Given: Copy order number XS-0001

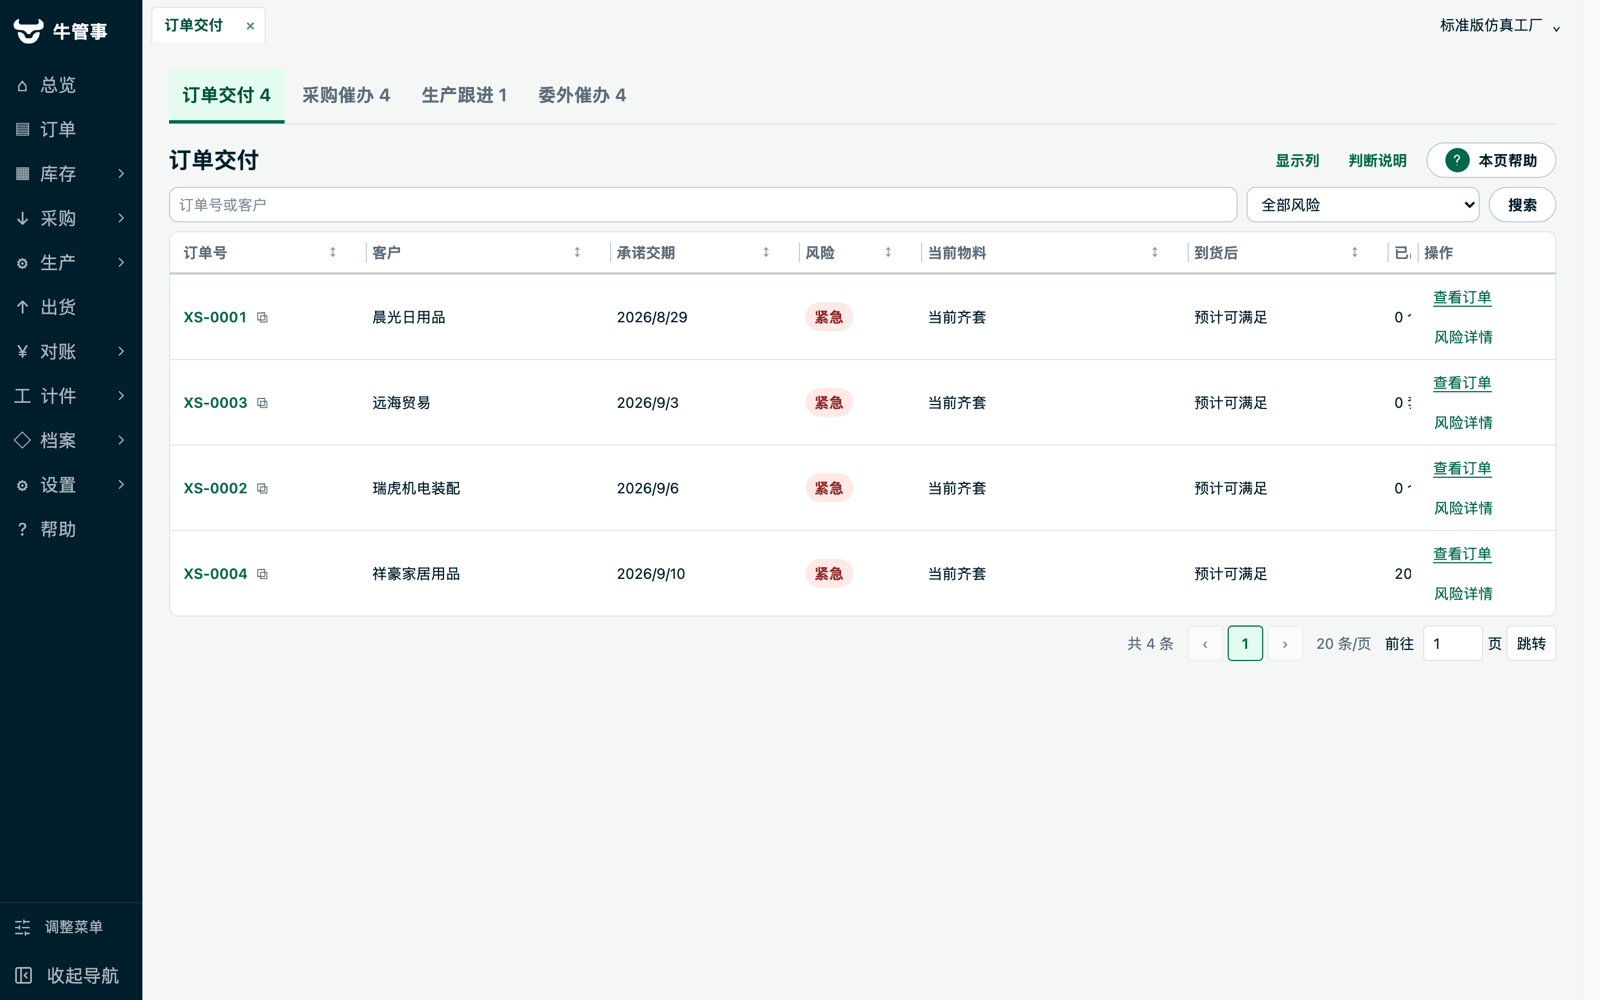Looking at the screenshot, I should coord(262,318).
